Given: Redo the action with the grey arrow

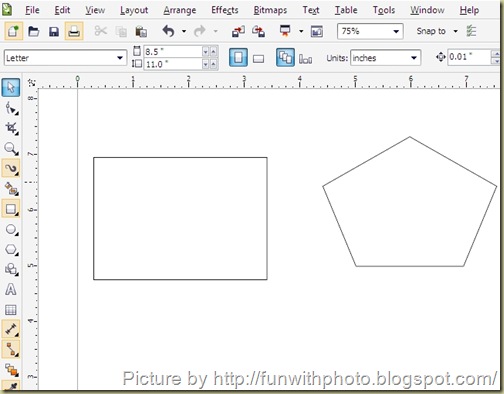Looking at the screenshot, I should coord(200,31).
